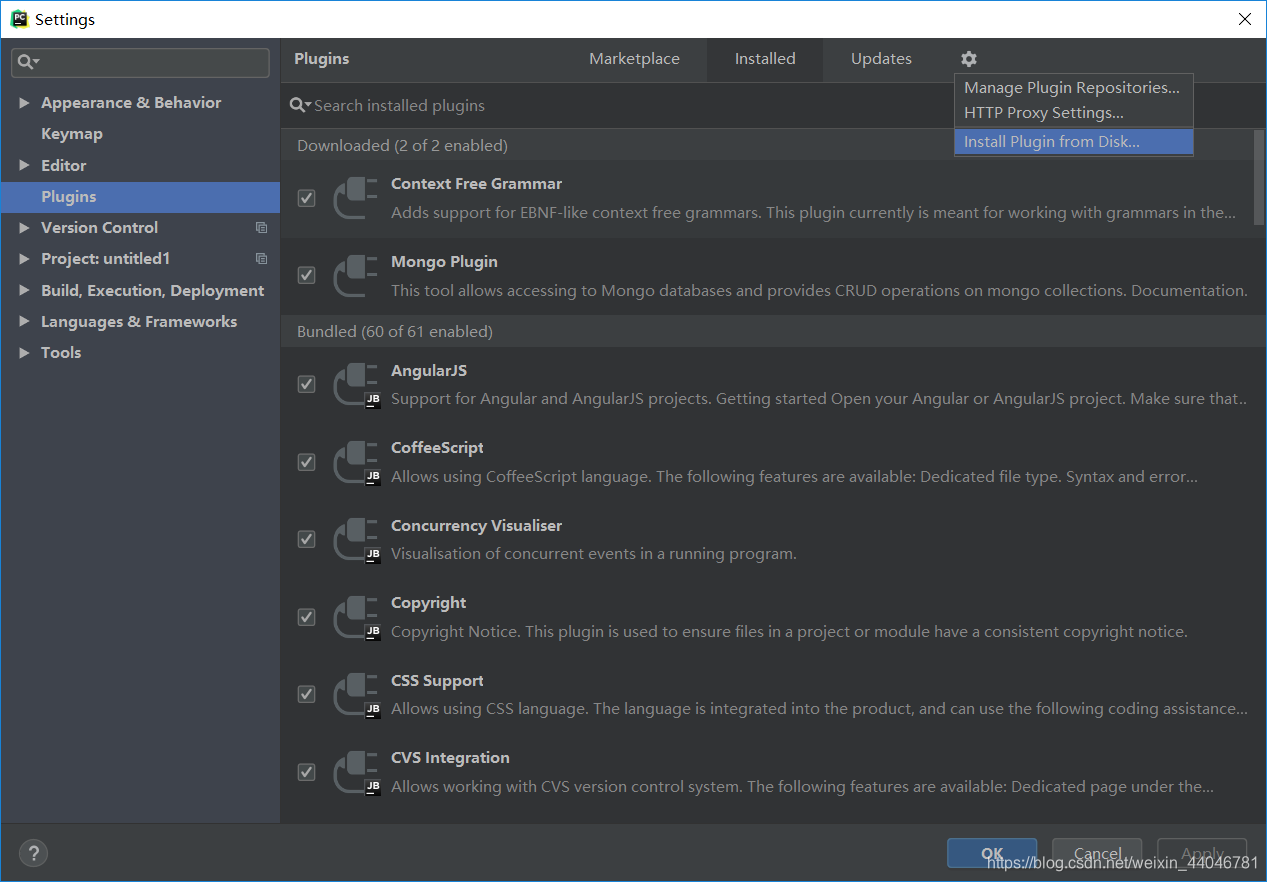1267x882 pixels.
Task: Click the gear settings icon in Plugins header
Action: coord(968,59)
